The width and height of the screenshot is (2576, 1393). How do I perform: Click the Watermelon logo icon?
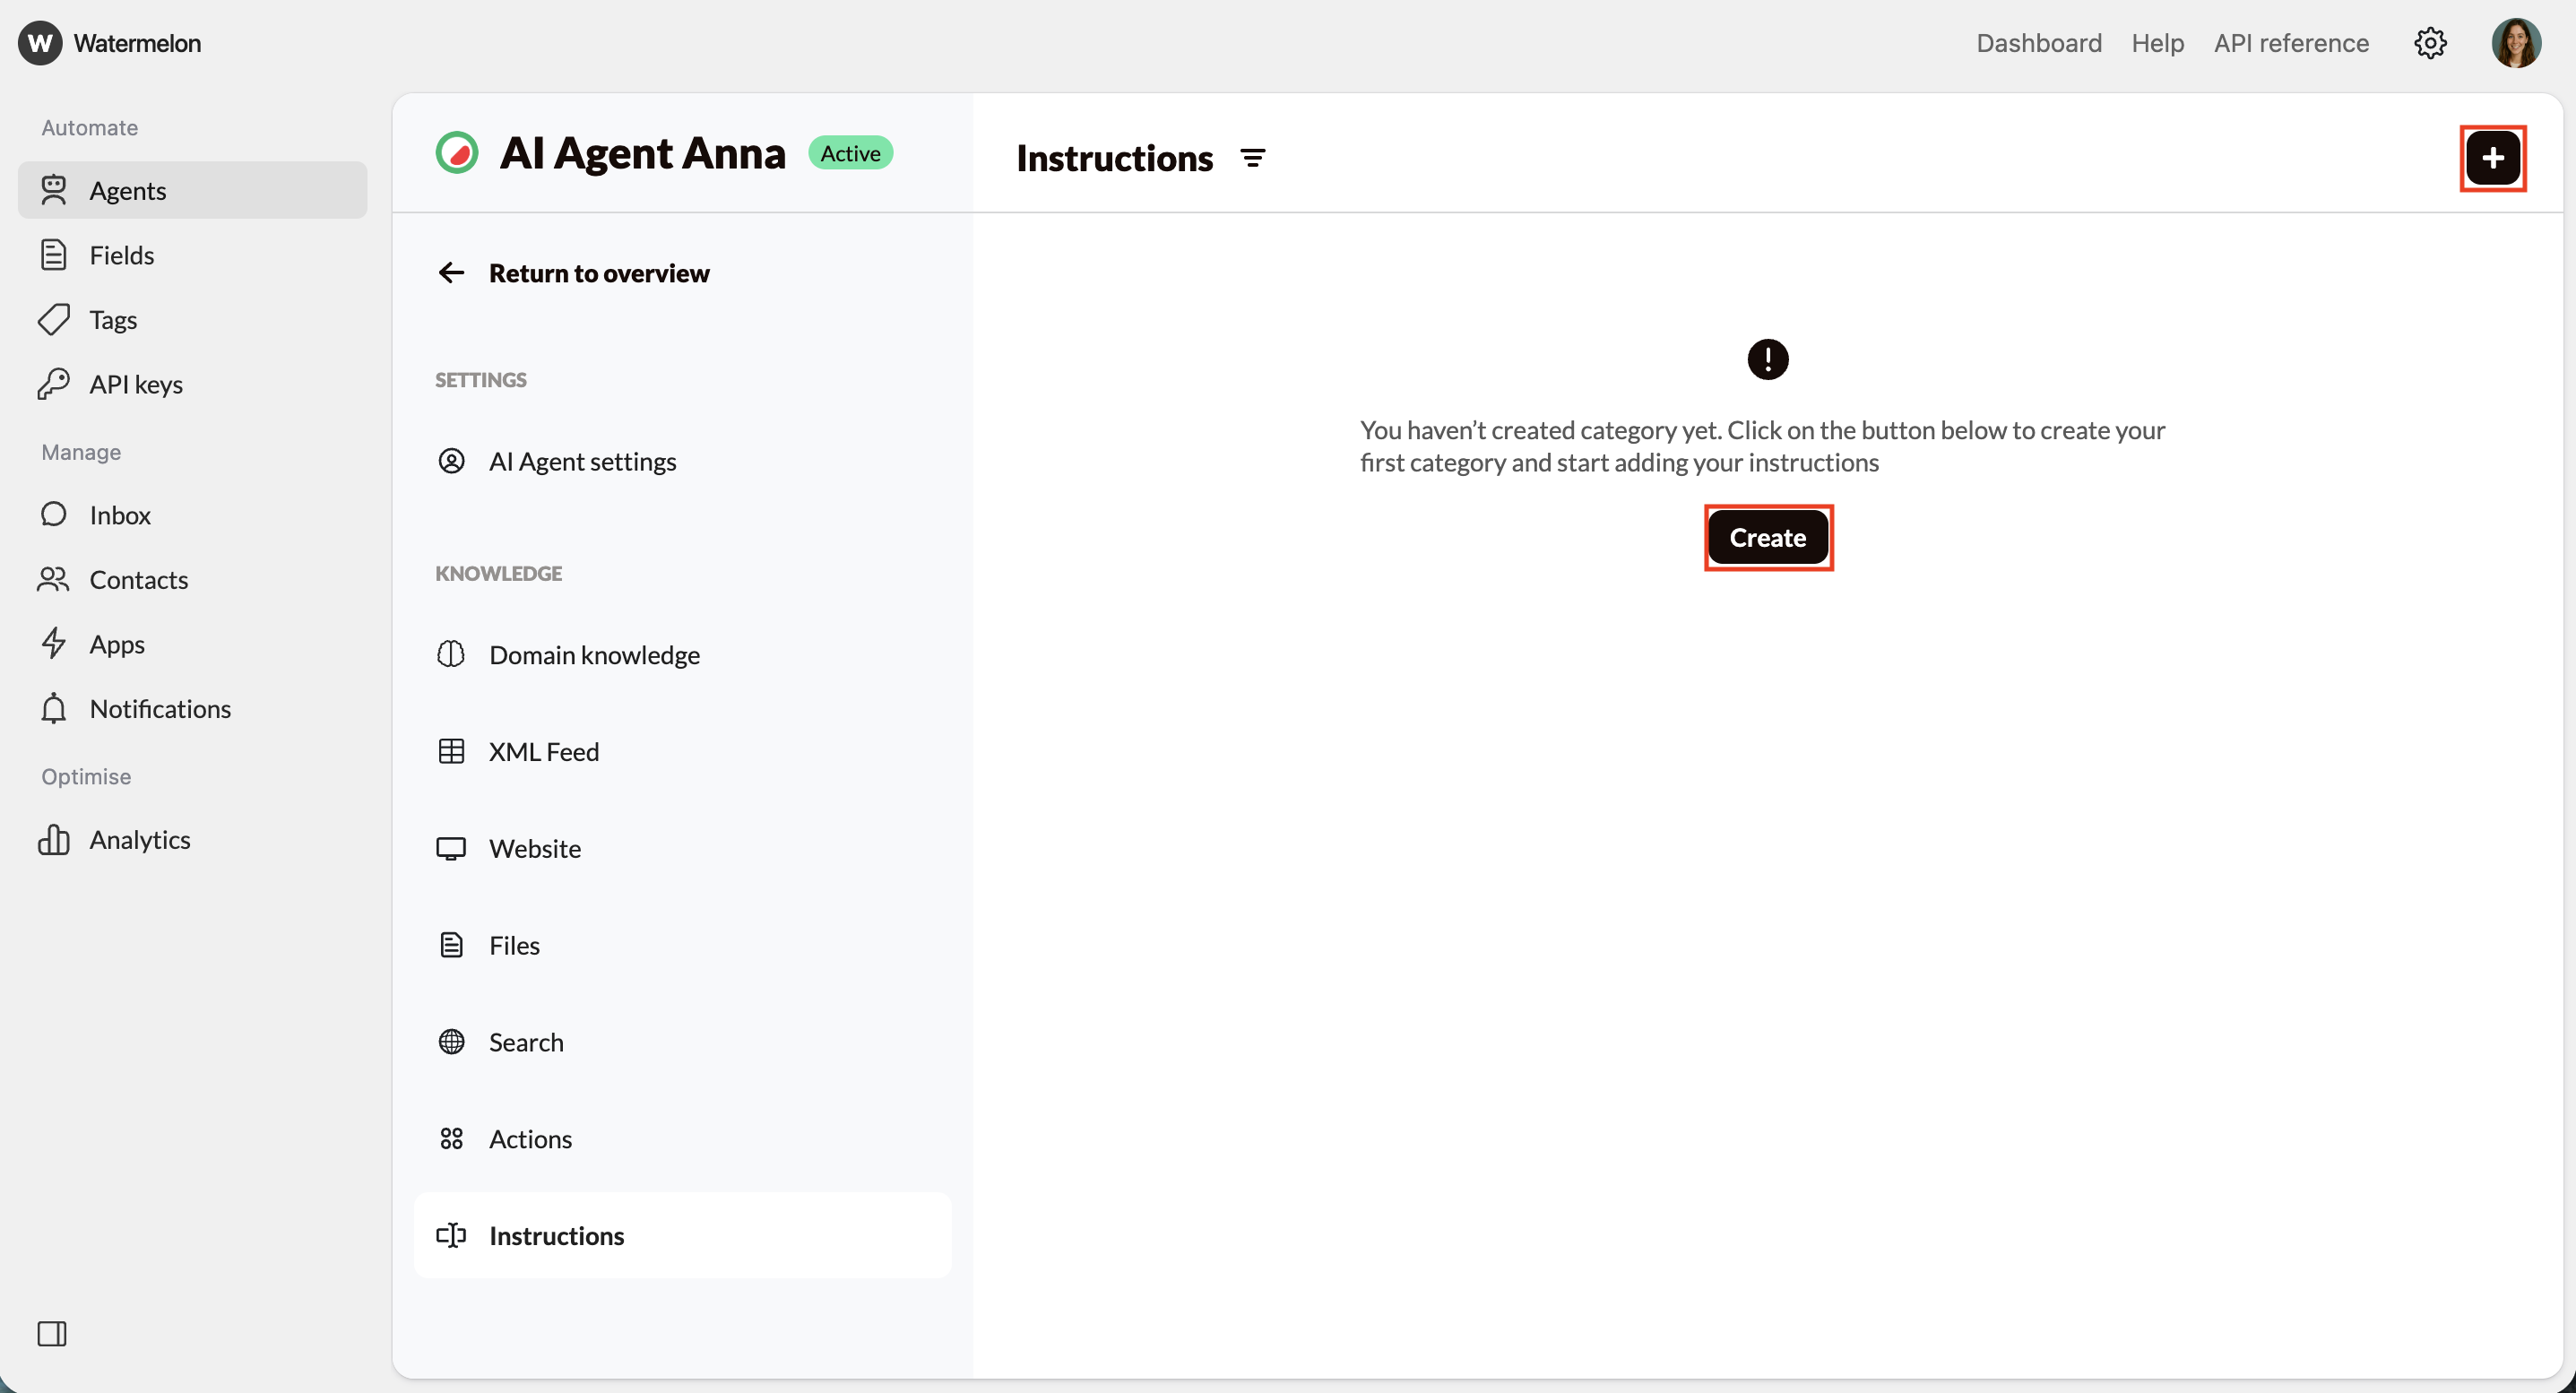40,43
